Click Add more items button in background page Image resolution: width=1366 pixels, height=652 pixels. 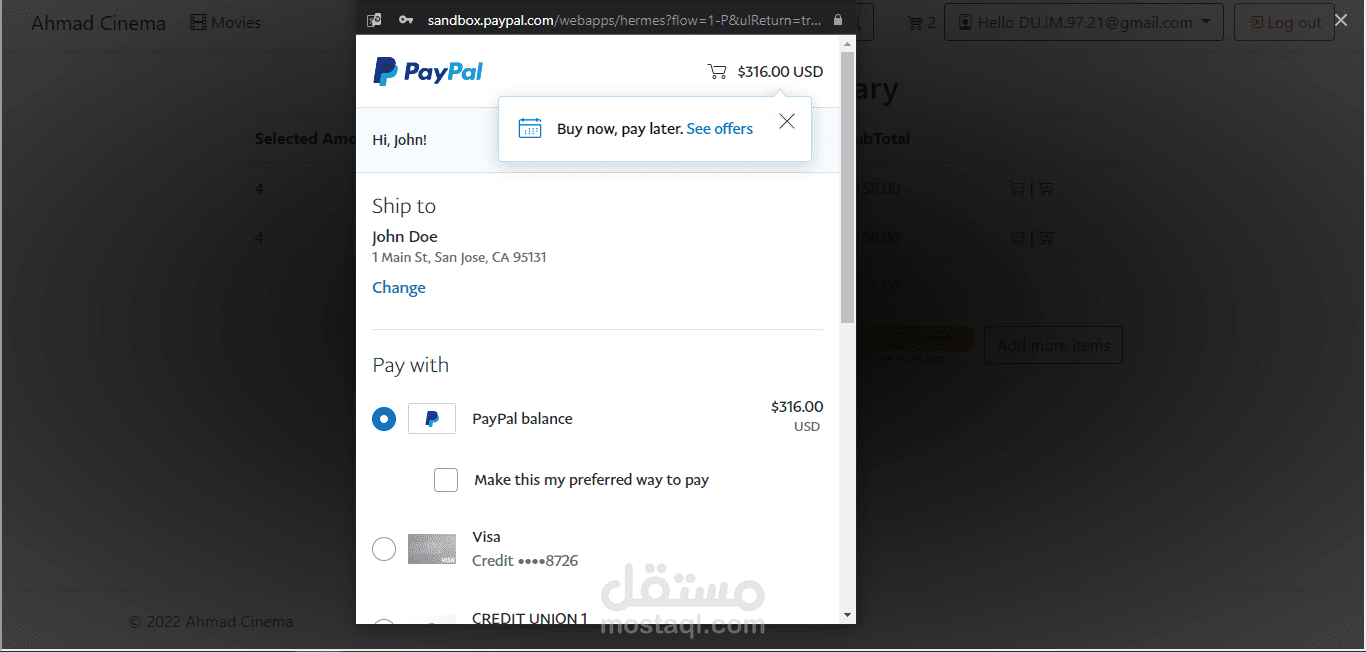click(1053, 345)
